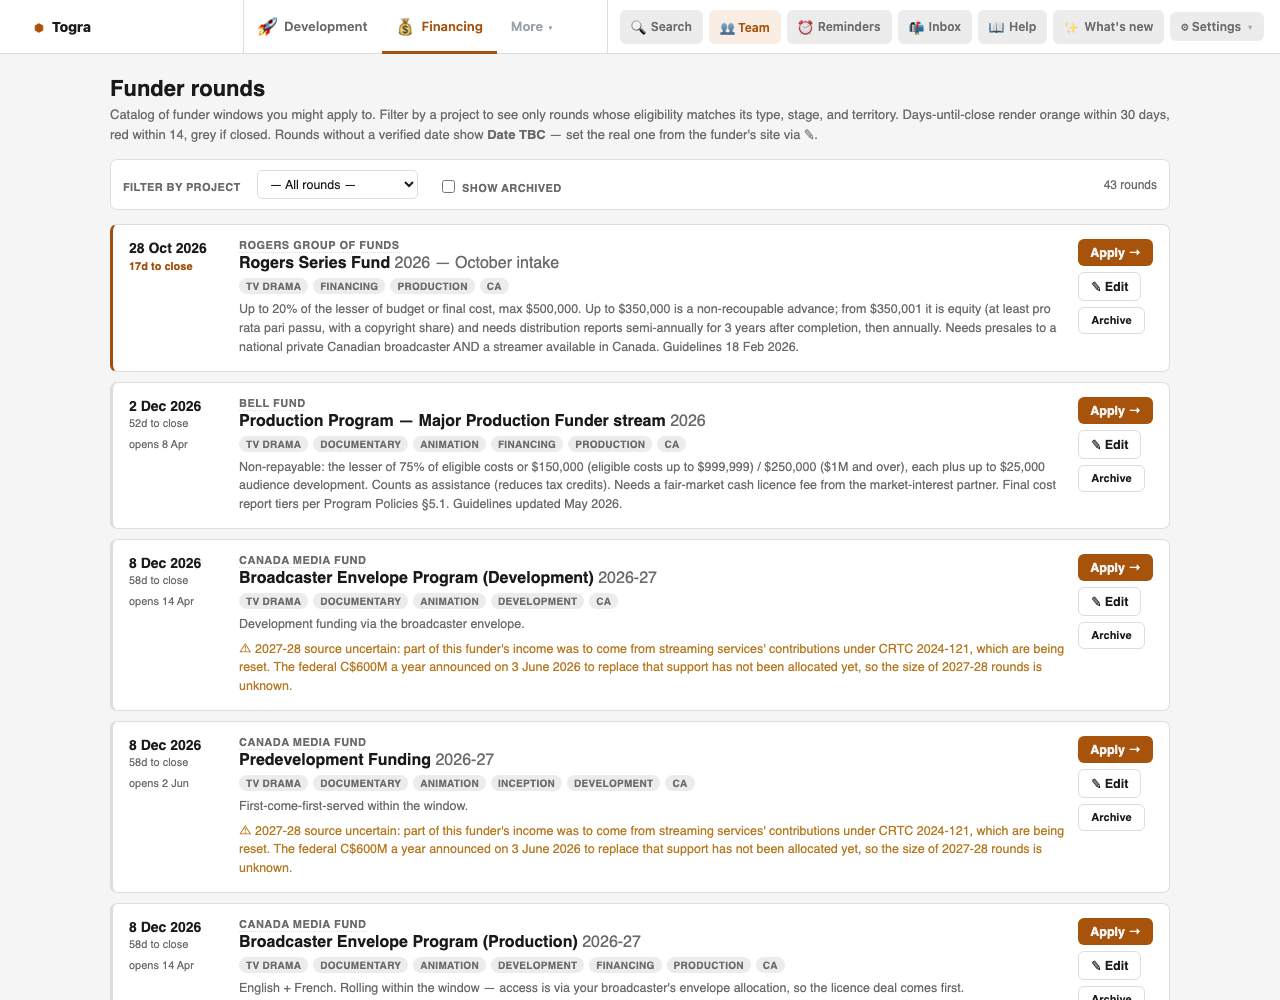1280x1000 pixels.
Task: Toggle the Show Archived checkbox
Action: point(448,186)
